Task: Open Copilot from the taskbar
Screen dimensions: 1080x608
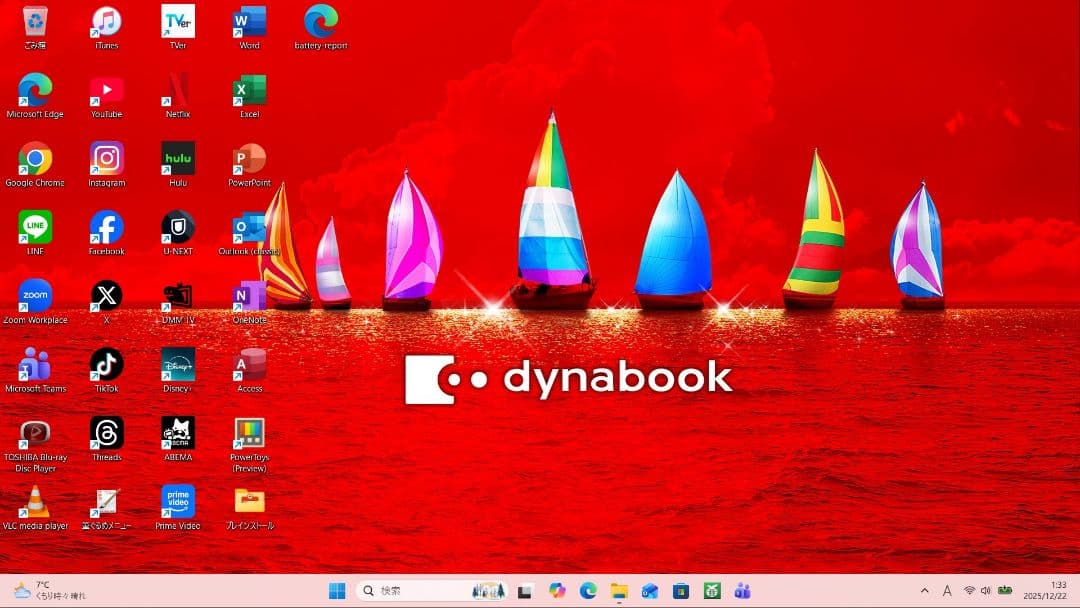Action: [555, 590]
